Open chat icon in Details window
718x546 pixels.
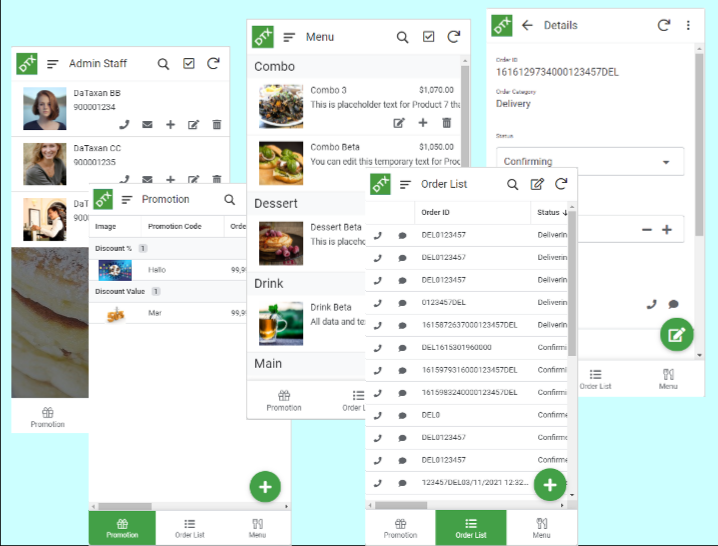click(x=673, y=304)
